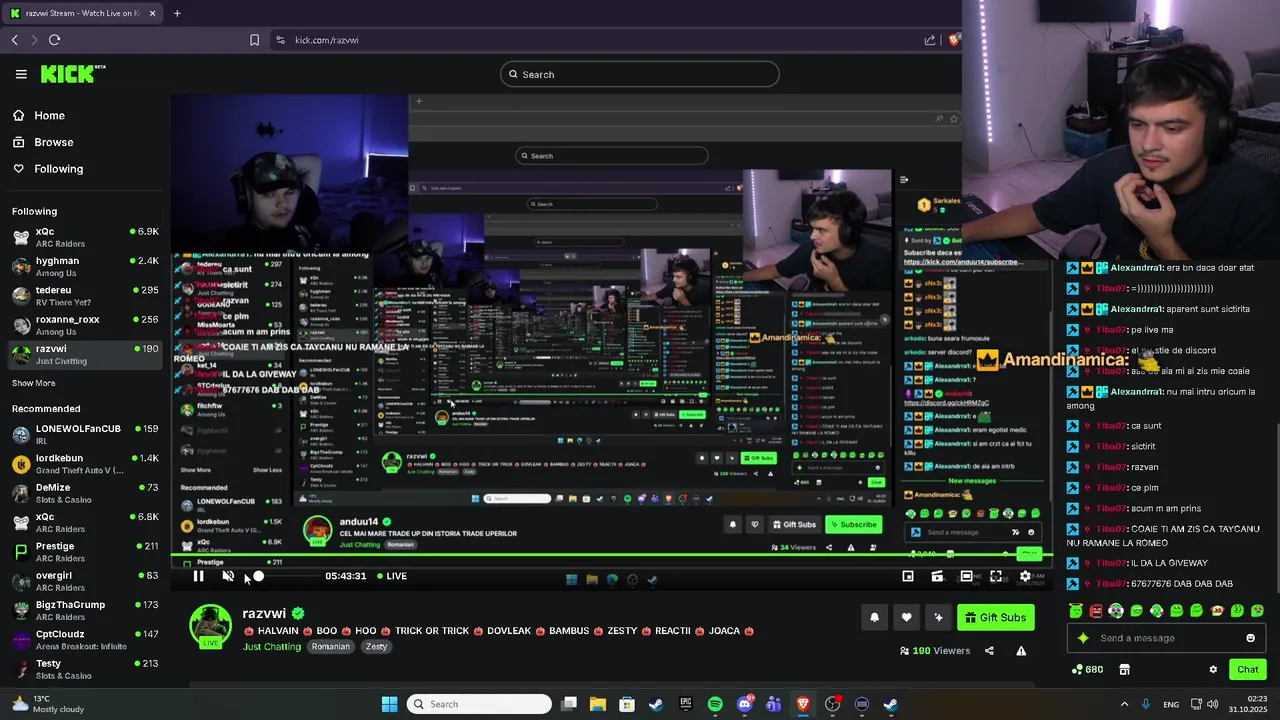
Task: Select the Romanian language tag
Action: pyautogui.click(x=330, y=647)
